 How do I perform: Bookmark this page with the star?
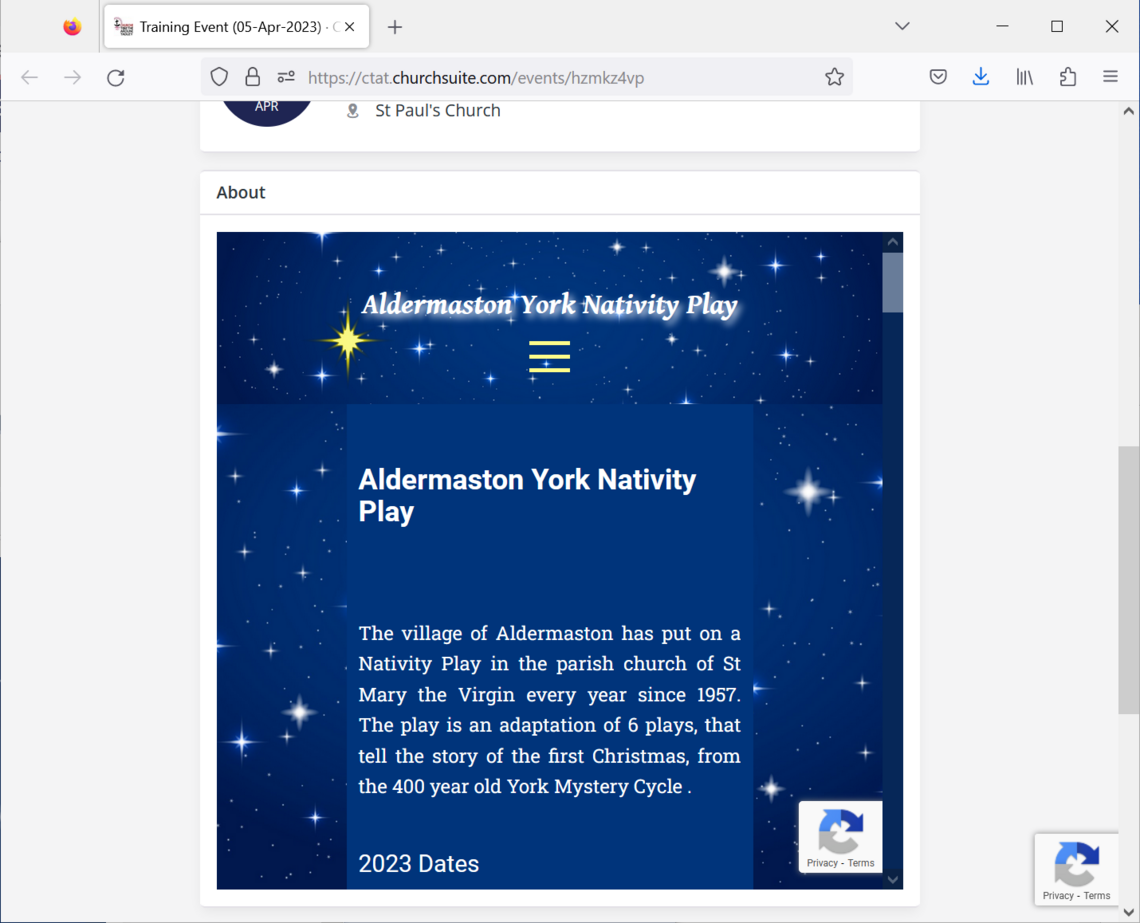click(x=835, y=77)
